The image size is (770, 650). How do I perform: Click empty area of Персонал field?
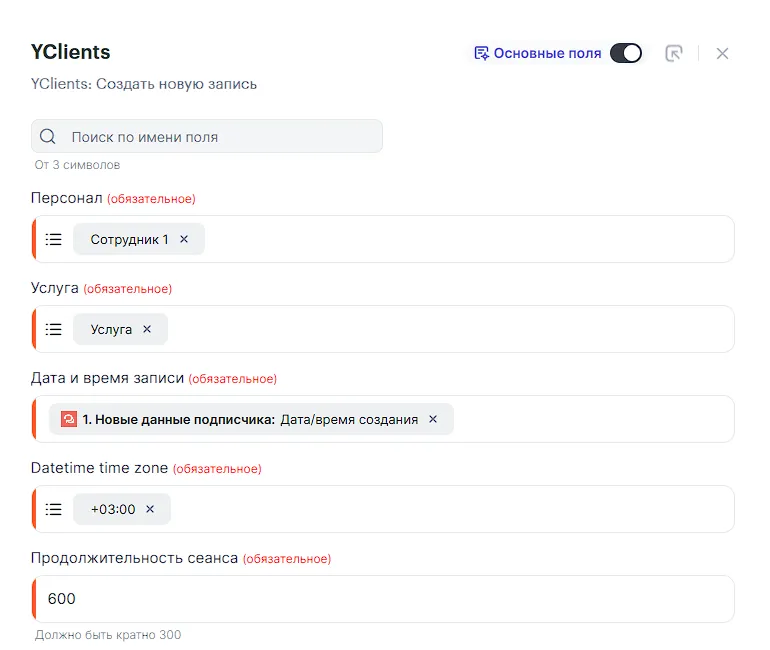469,239
